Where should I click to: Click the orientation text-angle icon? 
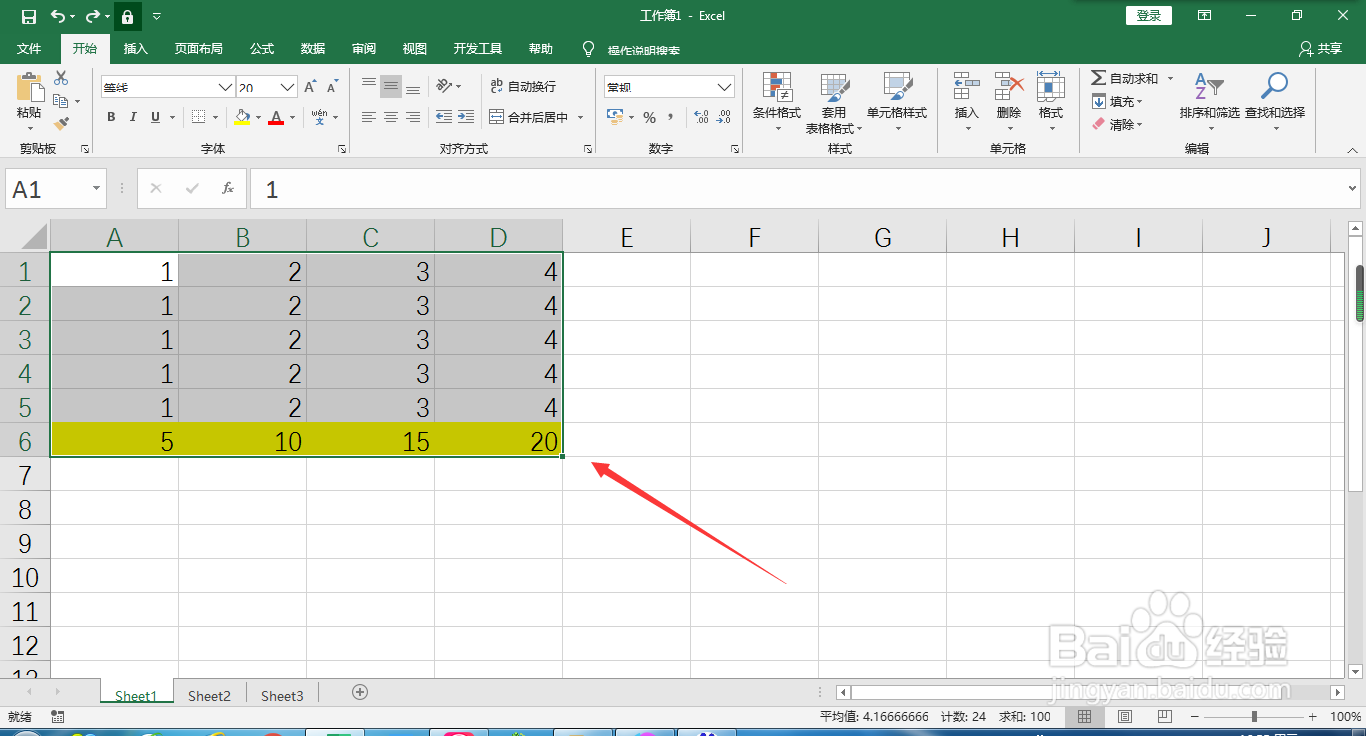445,86
